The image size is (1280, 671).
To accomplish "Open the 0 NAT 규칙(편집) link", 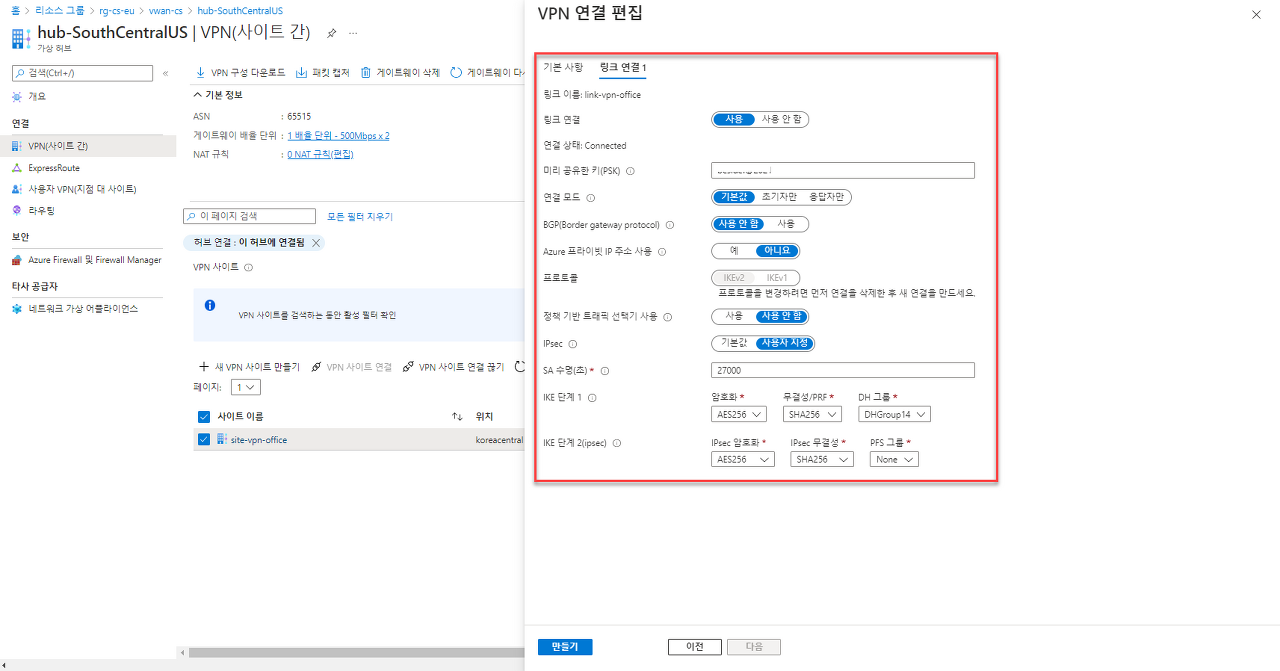I will 320,154.
